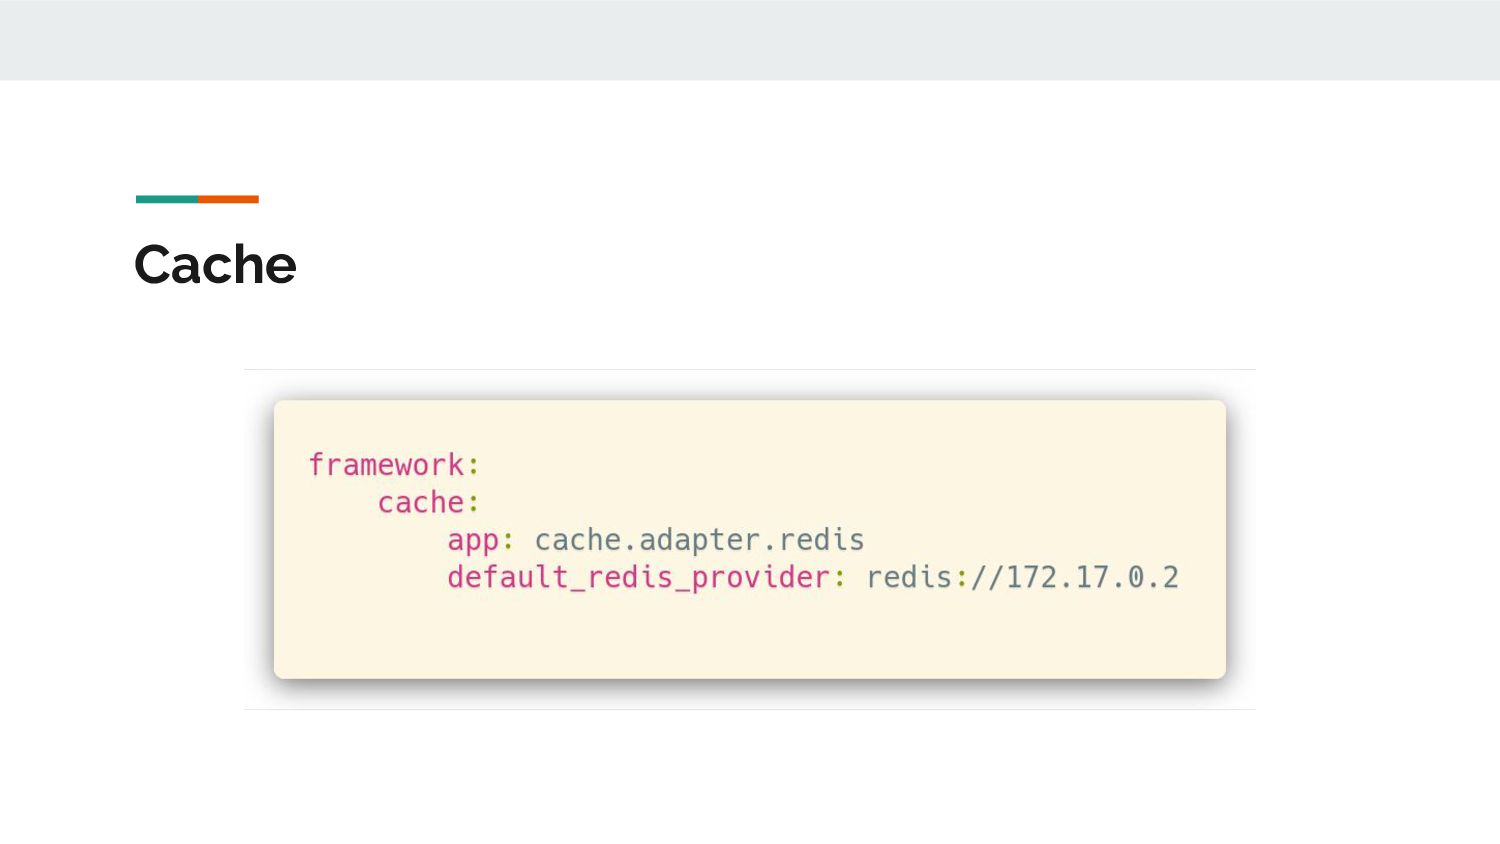Click the "default_redis_provider" key
1500x844 pixels.
(638, 577)
